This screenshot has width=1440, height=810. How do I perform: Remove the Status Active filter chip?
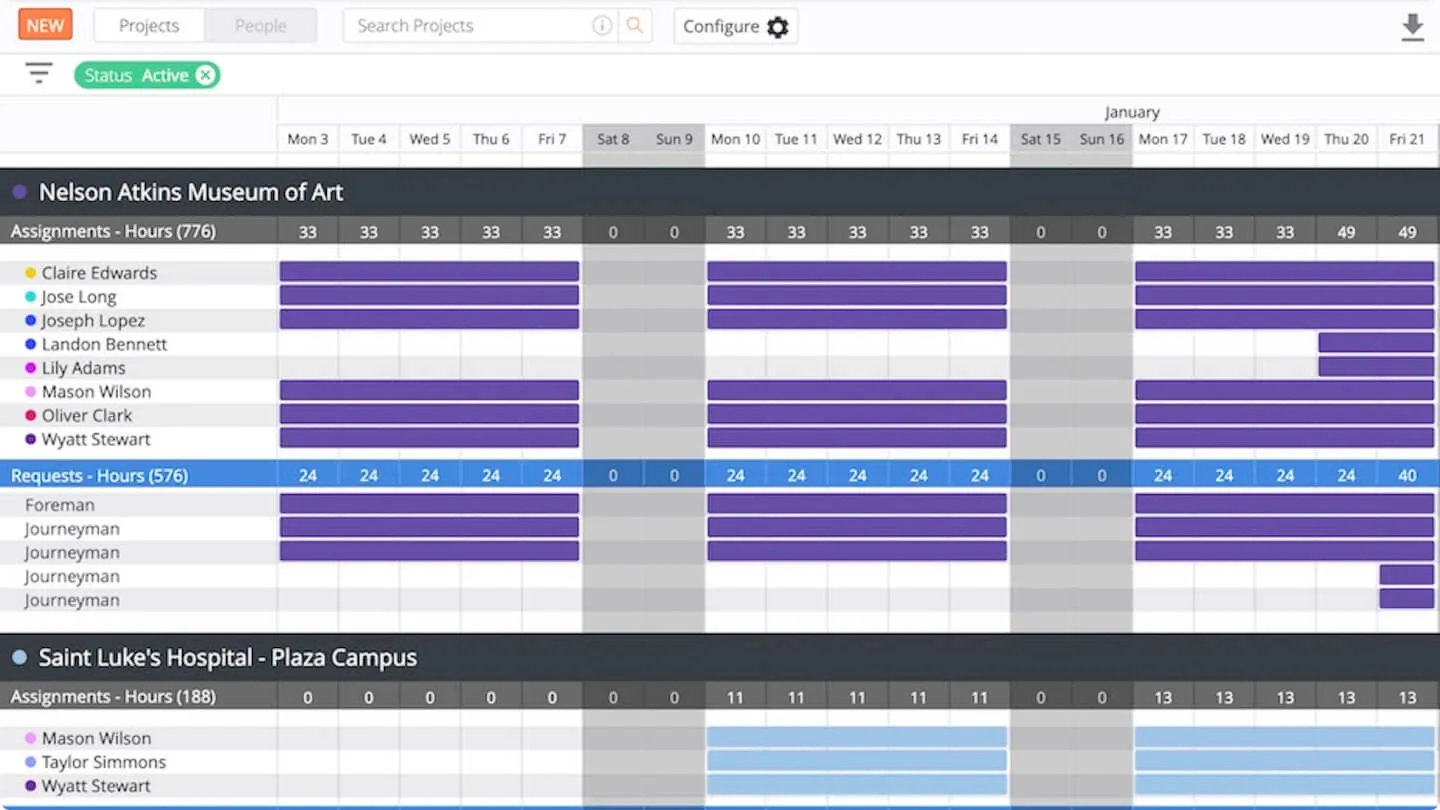pyautogui.click(x=205, y=75)
